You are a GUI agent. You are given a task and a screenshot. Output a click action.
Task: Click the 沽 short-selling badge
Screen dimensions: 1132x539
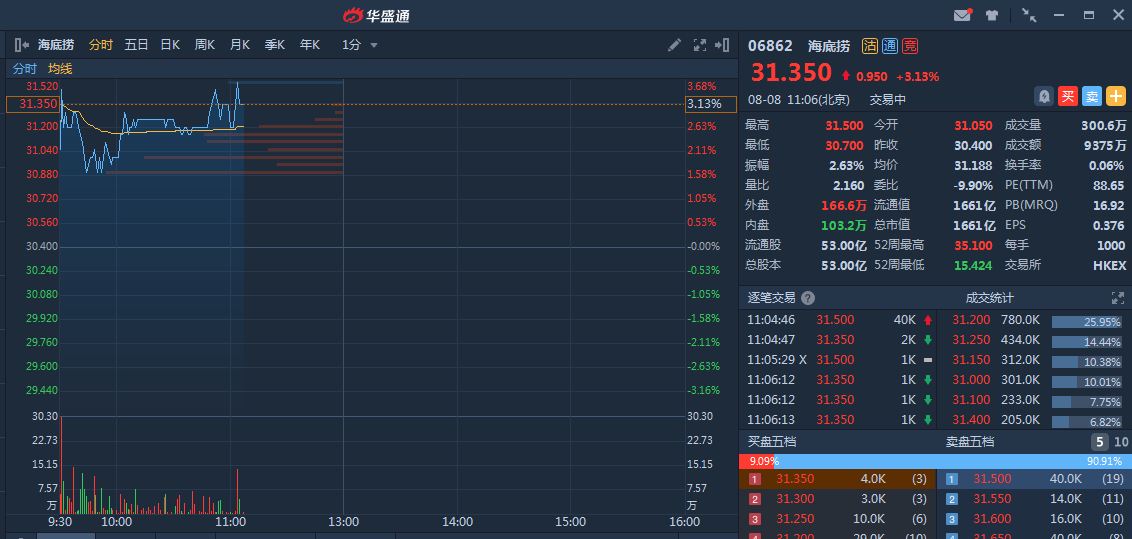coord(869,46)
